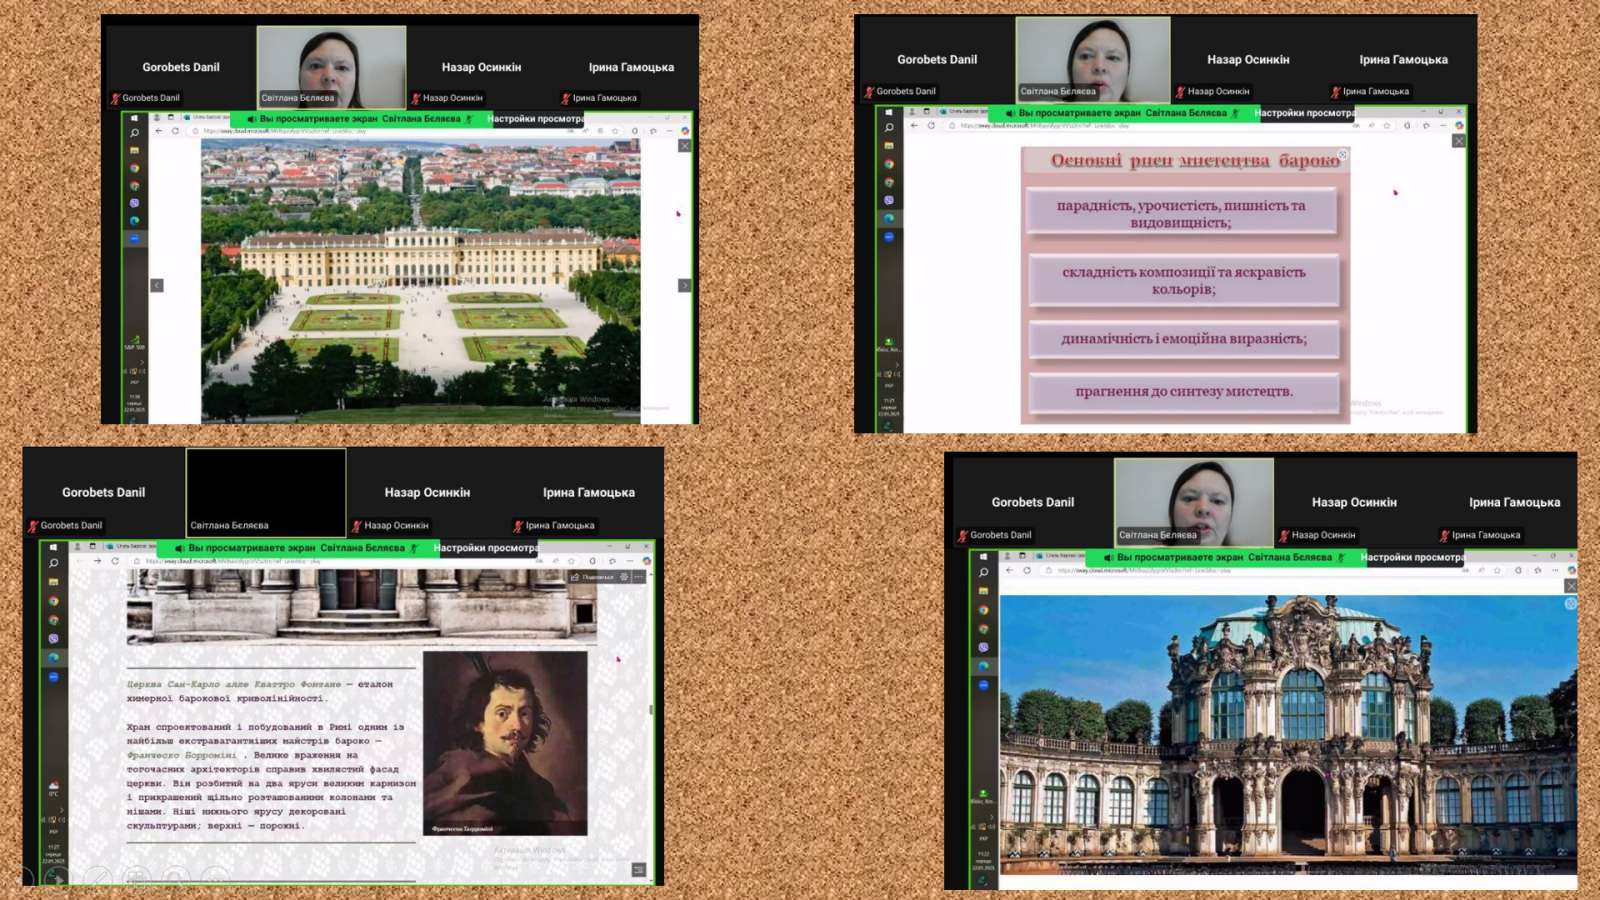
Task: Click next-image arrow beside Schönbrunn palace photo
Action: (684, 286)
